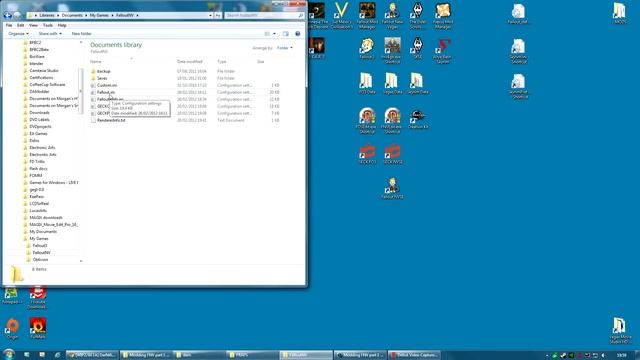Select My Games in the navigation tree

click(39, 239)
